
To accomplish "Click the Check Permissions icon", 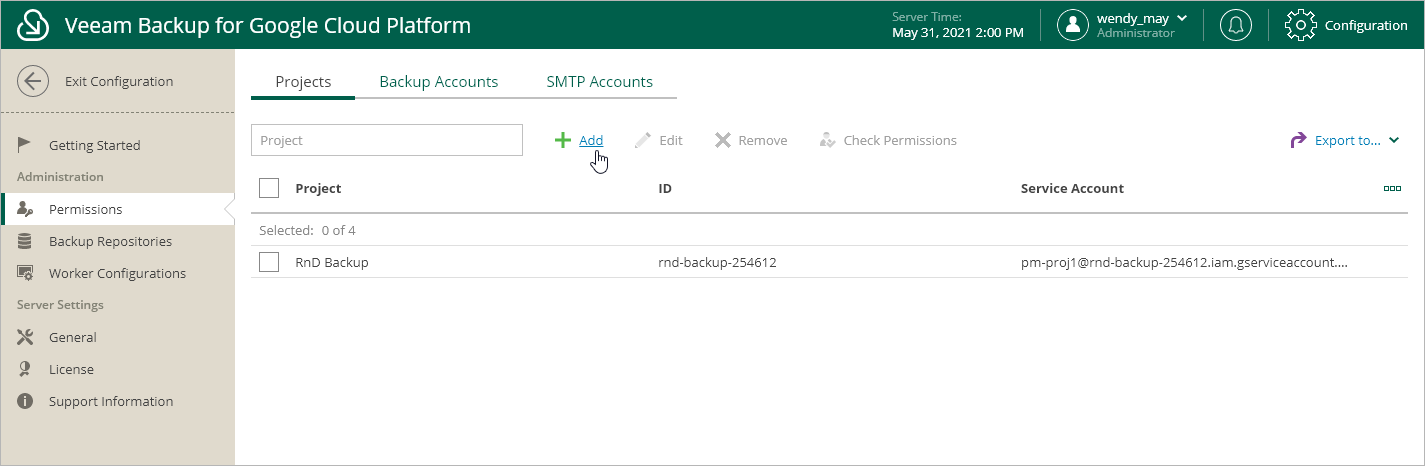I will 827,140.
